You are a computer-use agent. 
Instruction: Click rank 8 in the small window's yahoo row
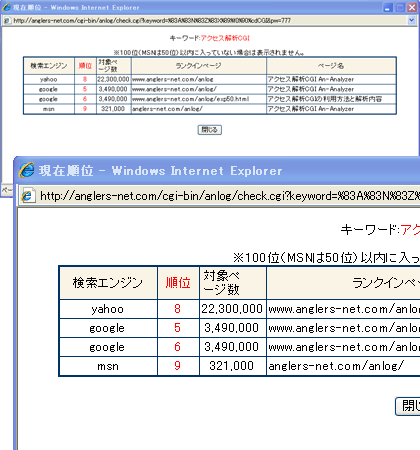tap(85, 79)
